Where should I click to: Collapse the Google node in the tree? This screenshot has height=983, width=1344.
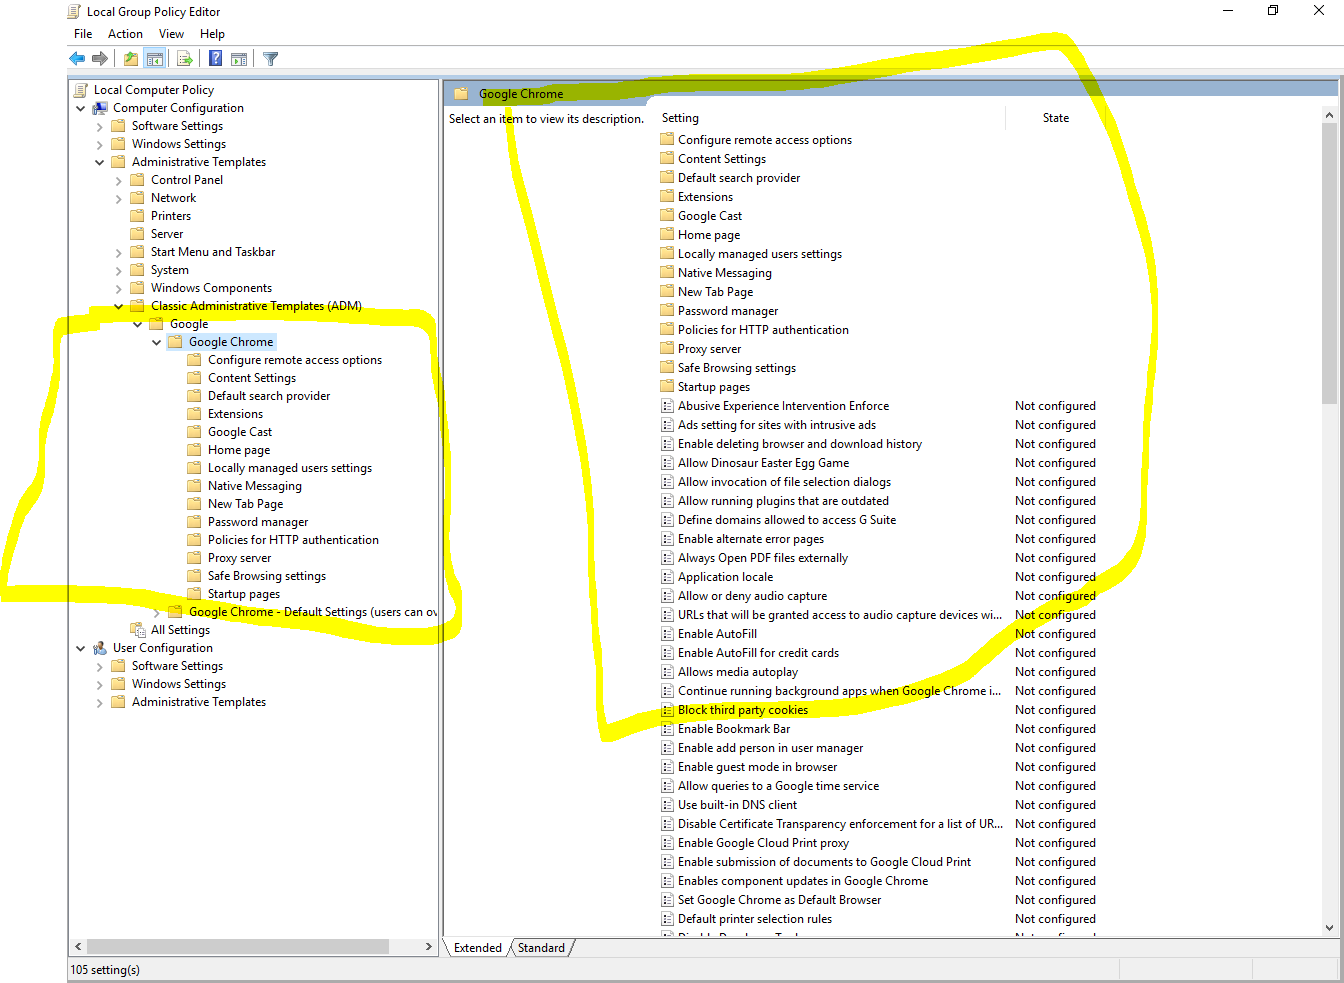pyautogui.click(x=138, y=324)
